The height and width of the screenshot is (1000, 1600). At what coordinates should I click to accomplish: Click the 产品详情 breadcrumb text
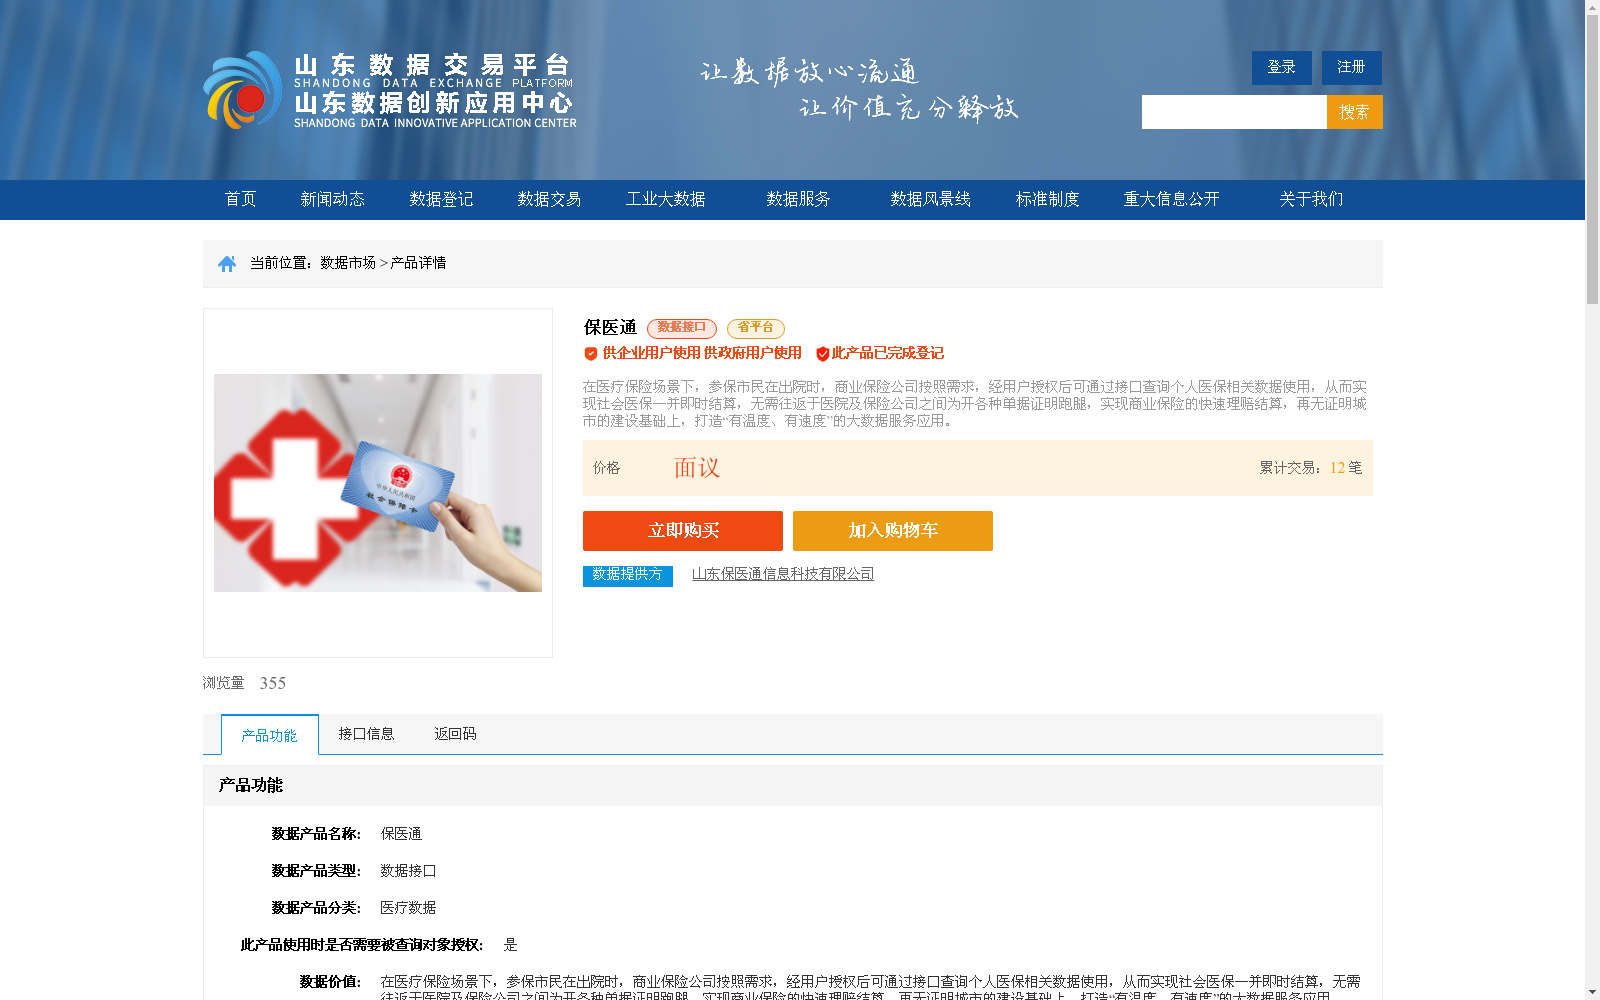[x=418, y=263]
